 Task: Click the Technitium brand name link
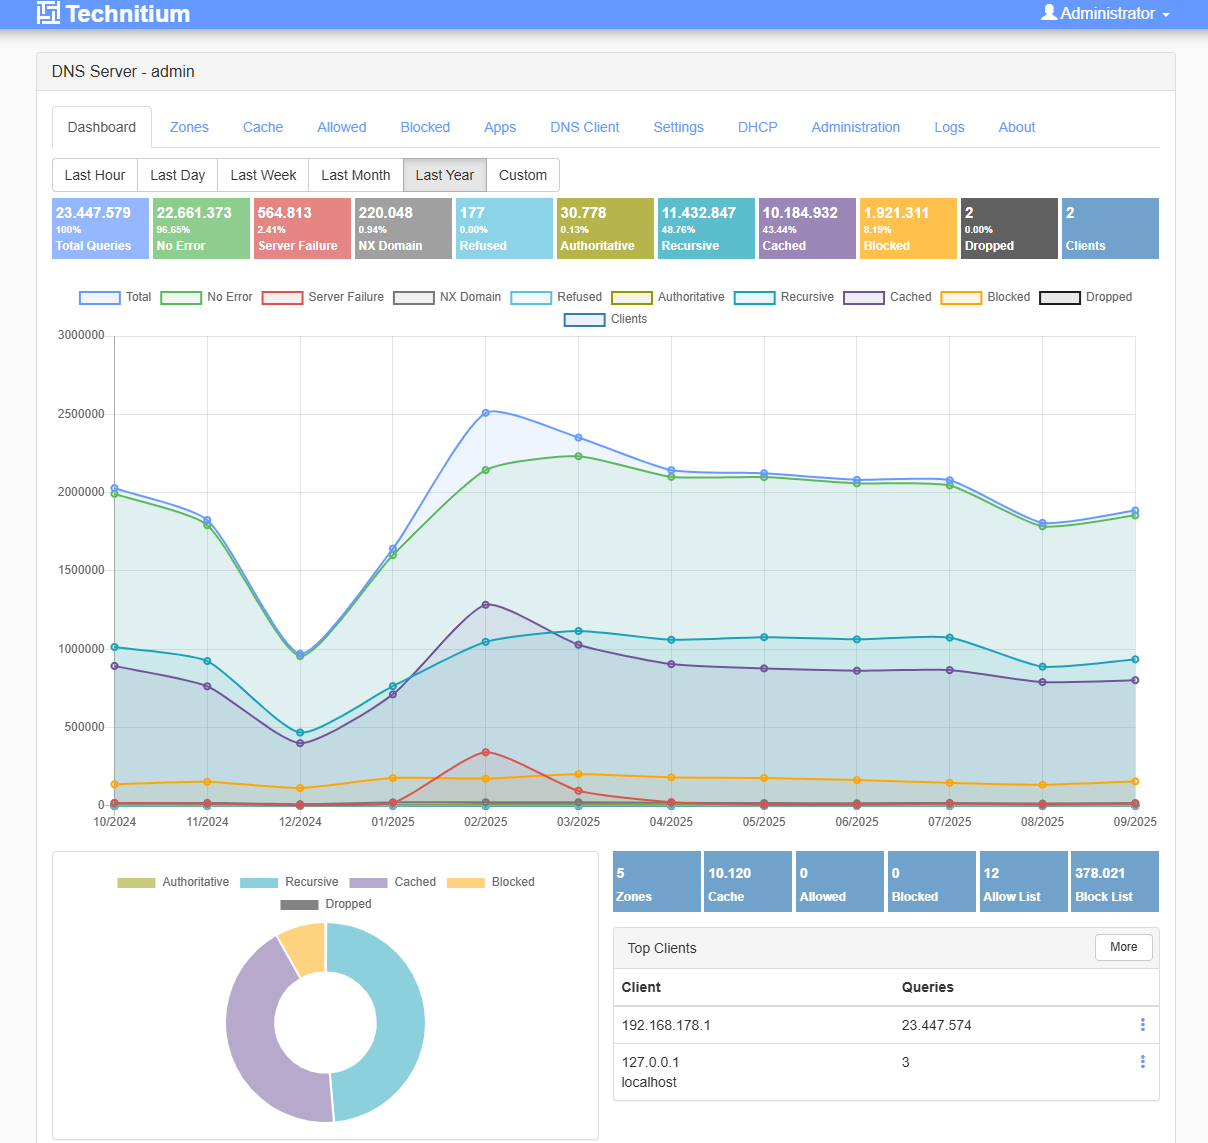click(x=127, y=14)
